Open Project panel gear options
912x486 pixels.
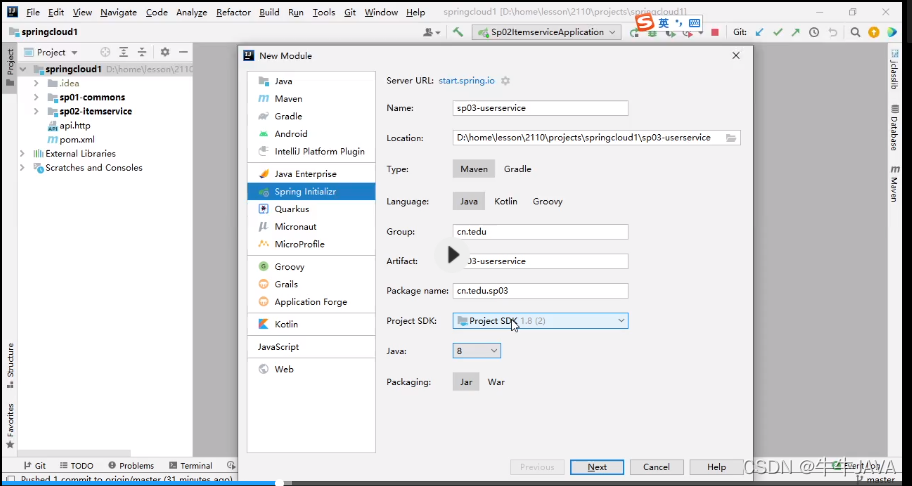(165, 52)
